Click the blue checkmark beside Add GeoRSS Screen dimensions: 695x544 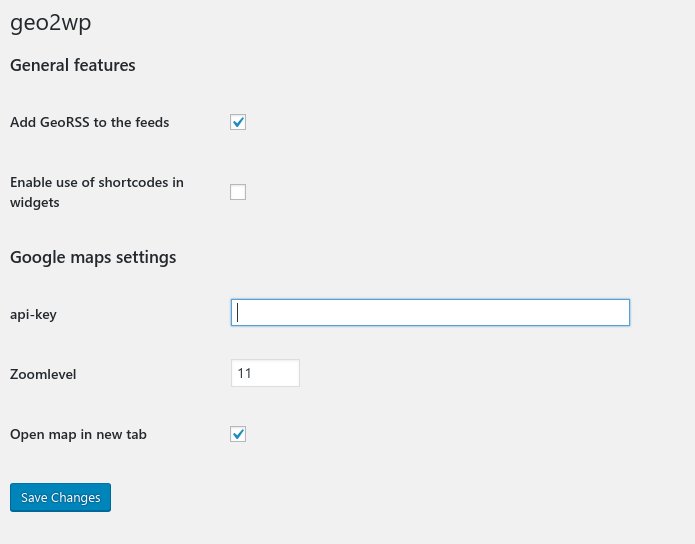[238, 123]
